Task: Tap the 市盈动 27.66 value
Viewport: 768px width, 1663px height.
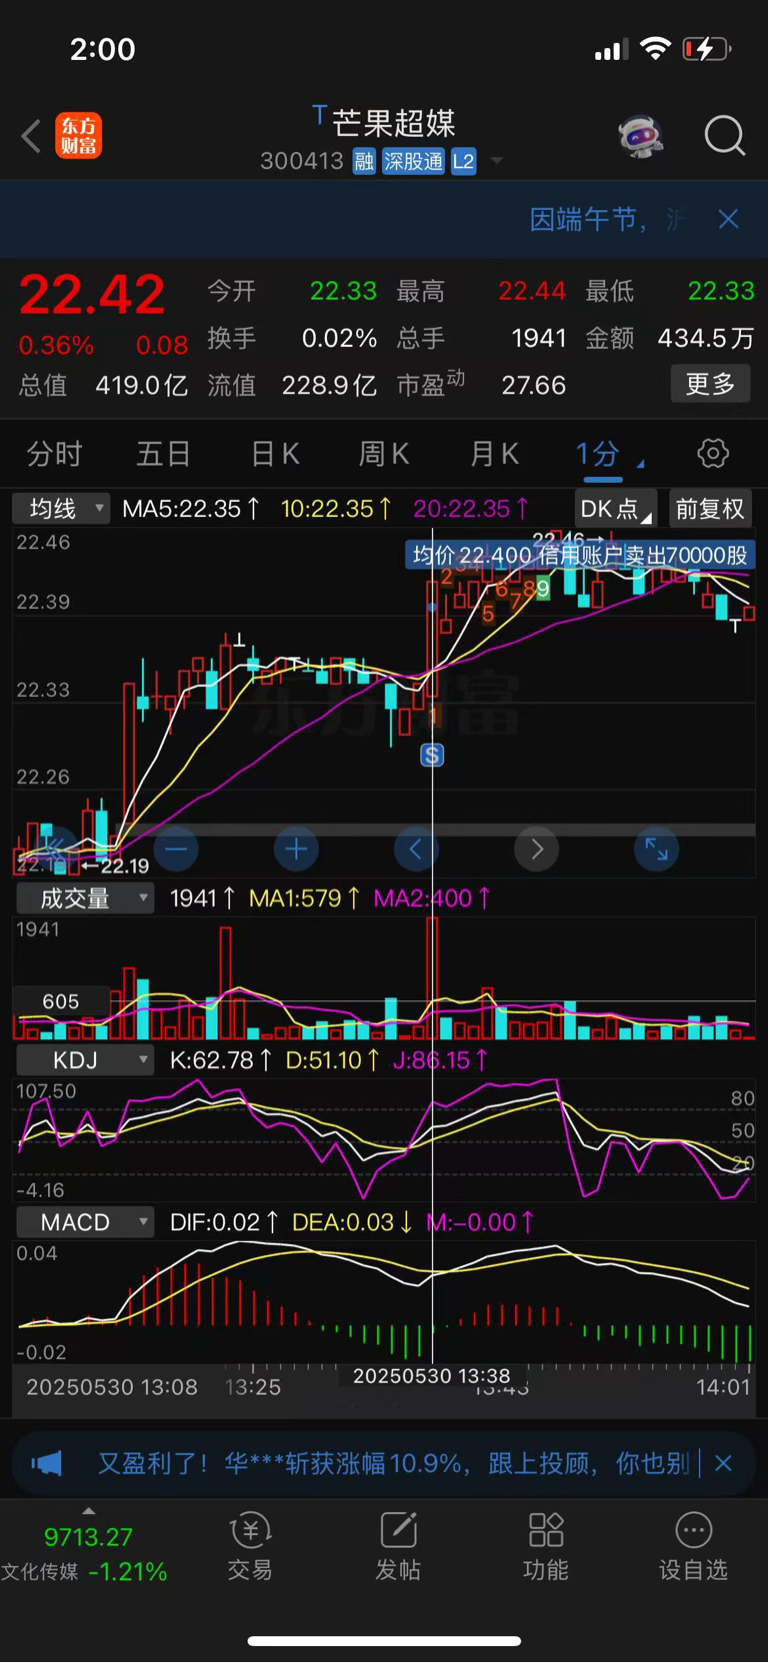Action: pos(533,385)
